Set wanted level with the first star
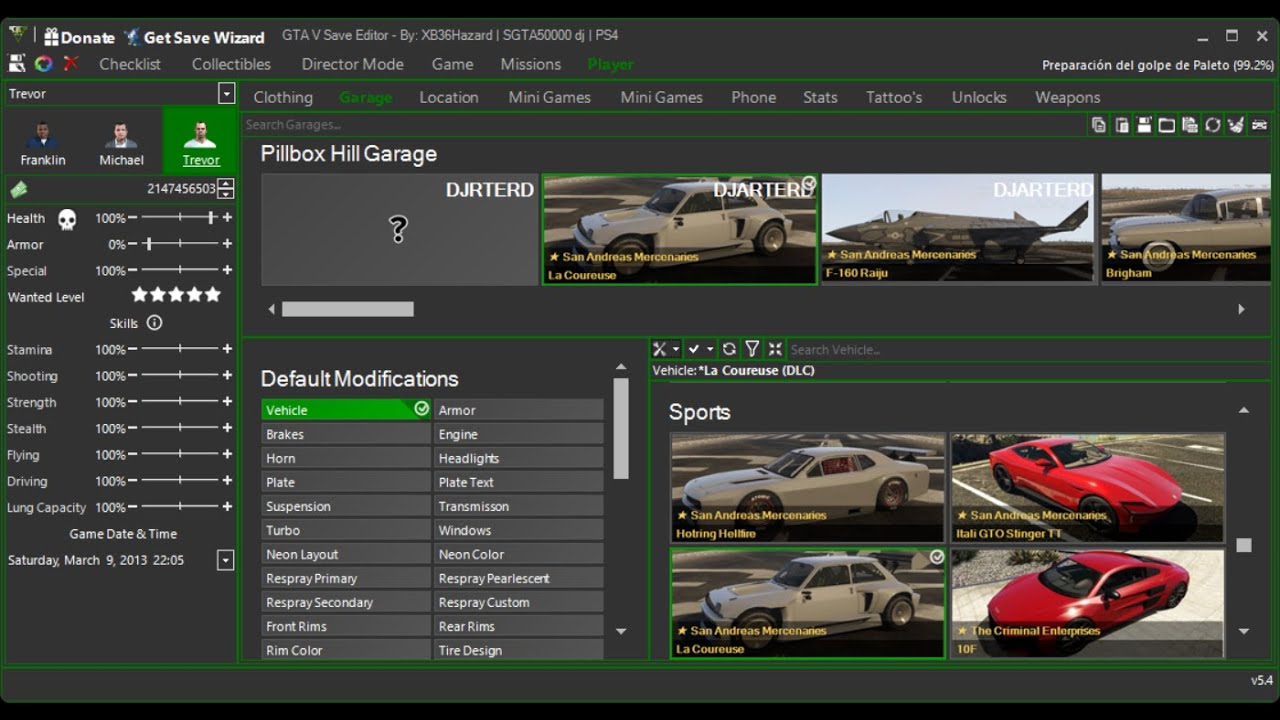Screen dimensions: 1280x720 tap(140, 295)
